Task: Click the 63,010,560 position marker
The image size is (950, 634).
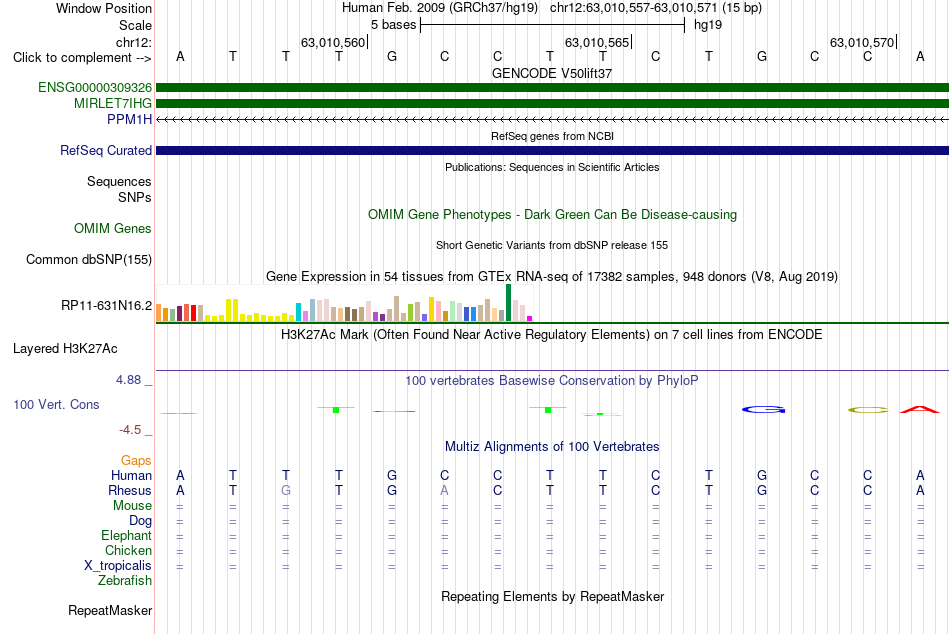Action: tap(333, 42)
